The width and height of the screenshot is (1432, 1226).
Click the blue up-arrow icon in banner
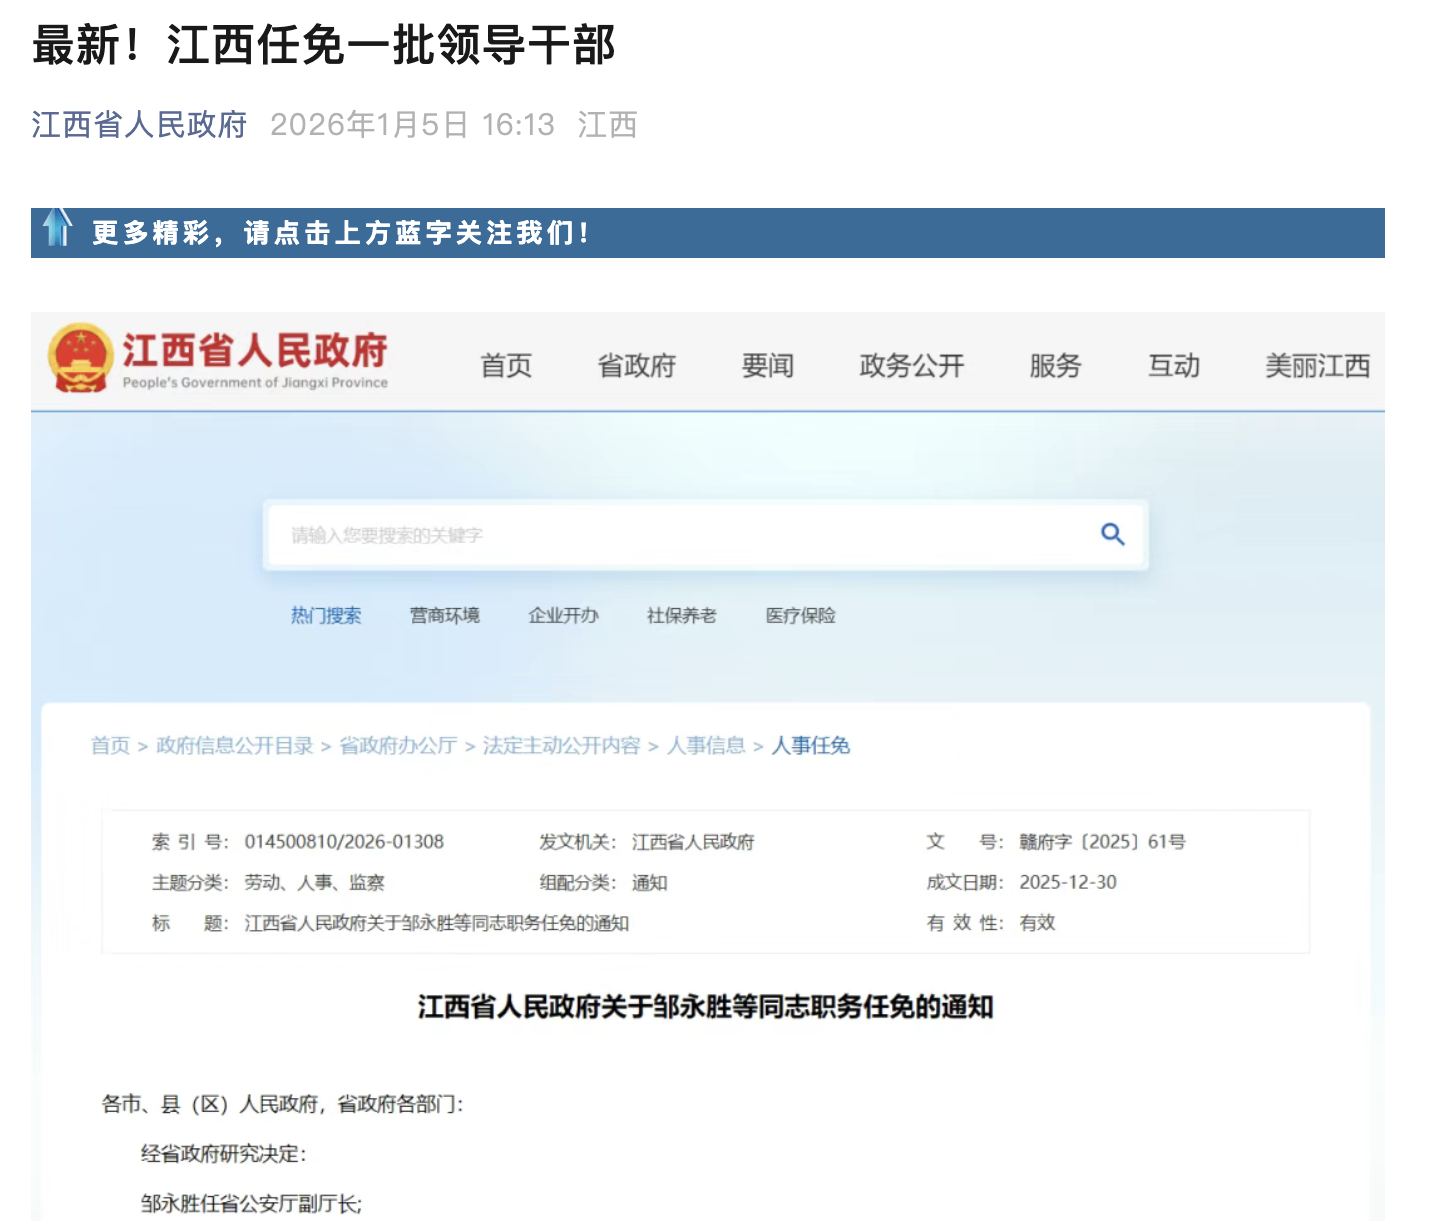coord(58,228)
